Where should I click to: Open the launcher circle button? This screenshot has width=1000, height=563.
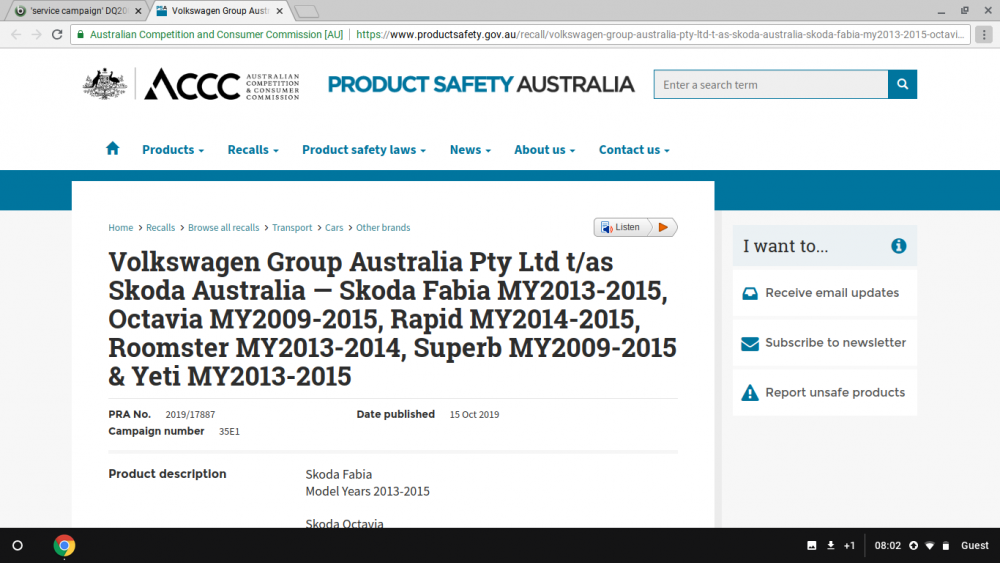tap(18, 546)
